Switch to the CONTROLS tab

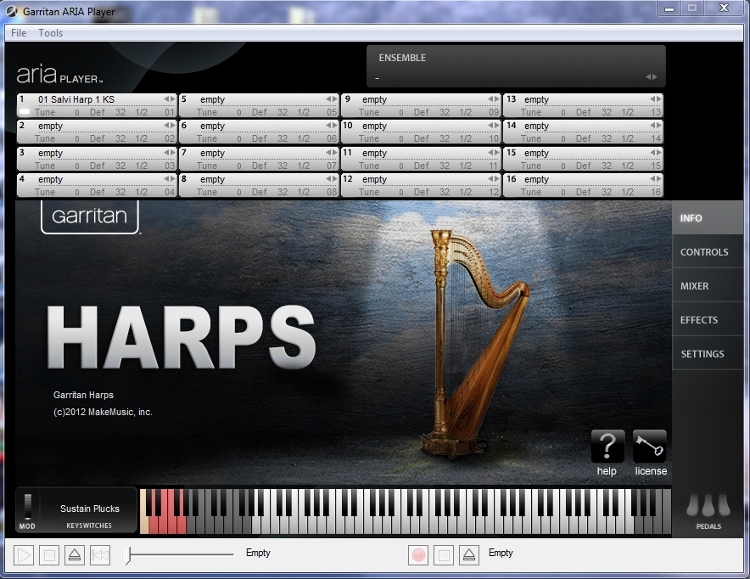(x=707, y=252)
